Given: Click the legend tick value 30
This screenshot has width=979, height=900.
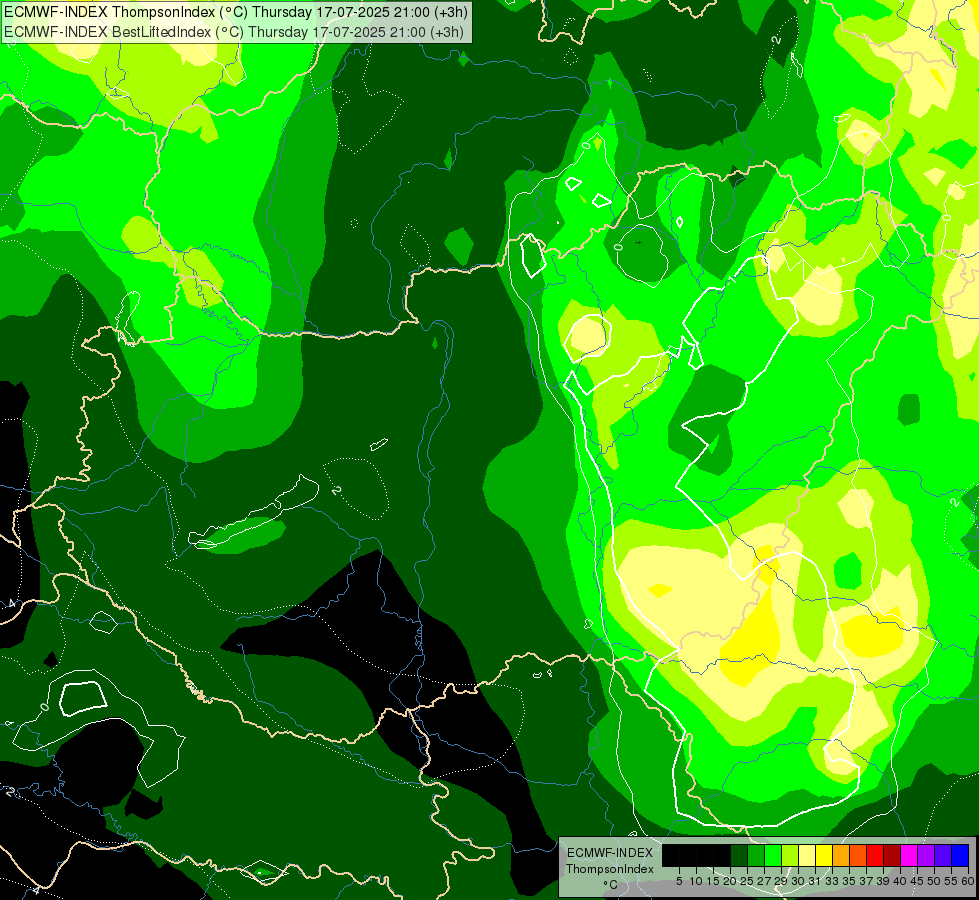Looking at the screenshot, I should coord(799,881).
